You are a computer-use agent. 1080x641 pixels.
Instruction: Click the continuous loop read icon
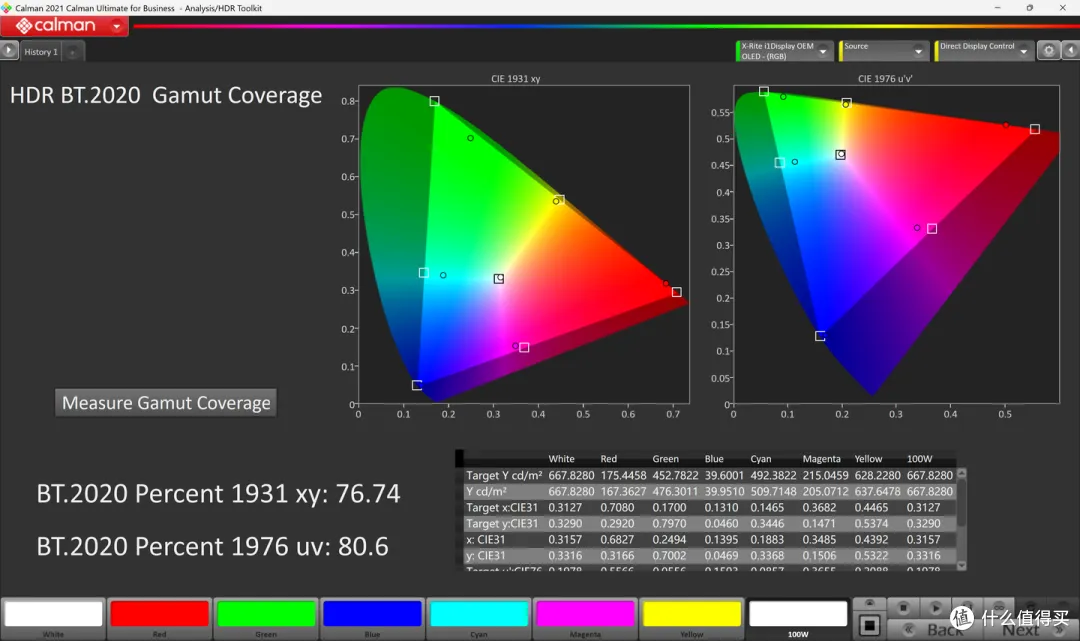click(x=999, y=606)
